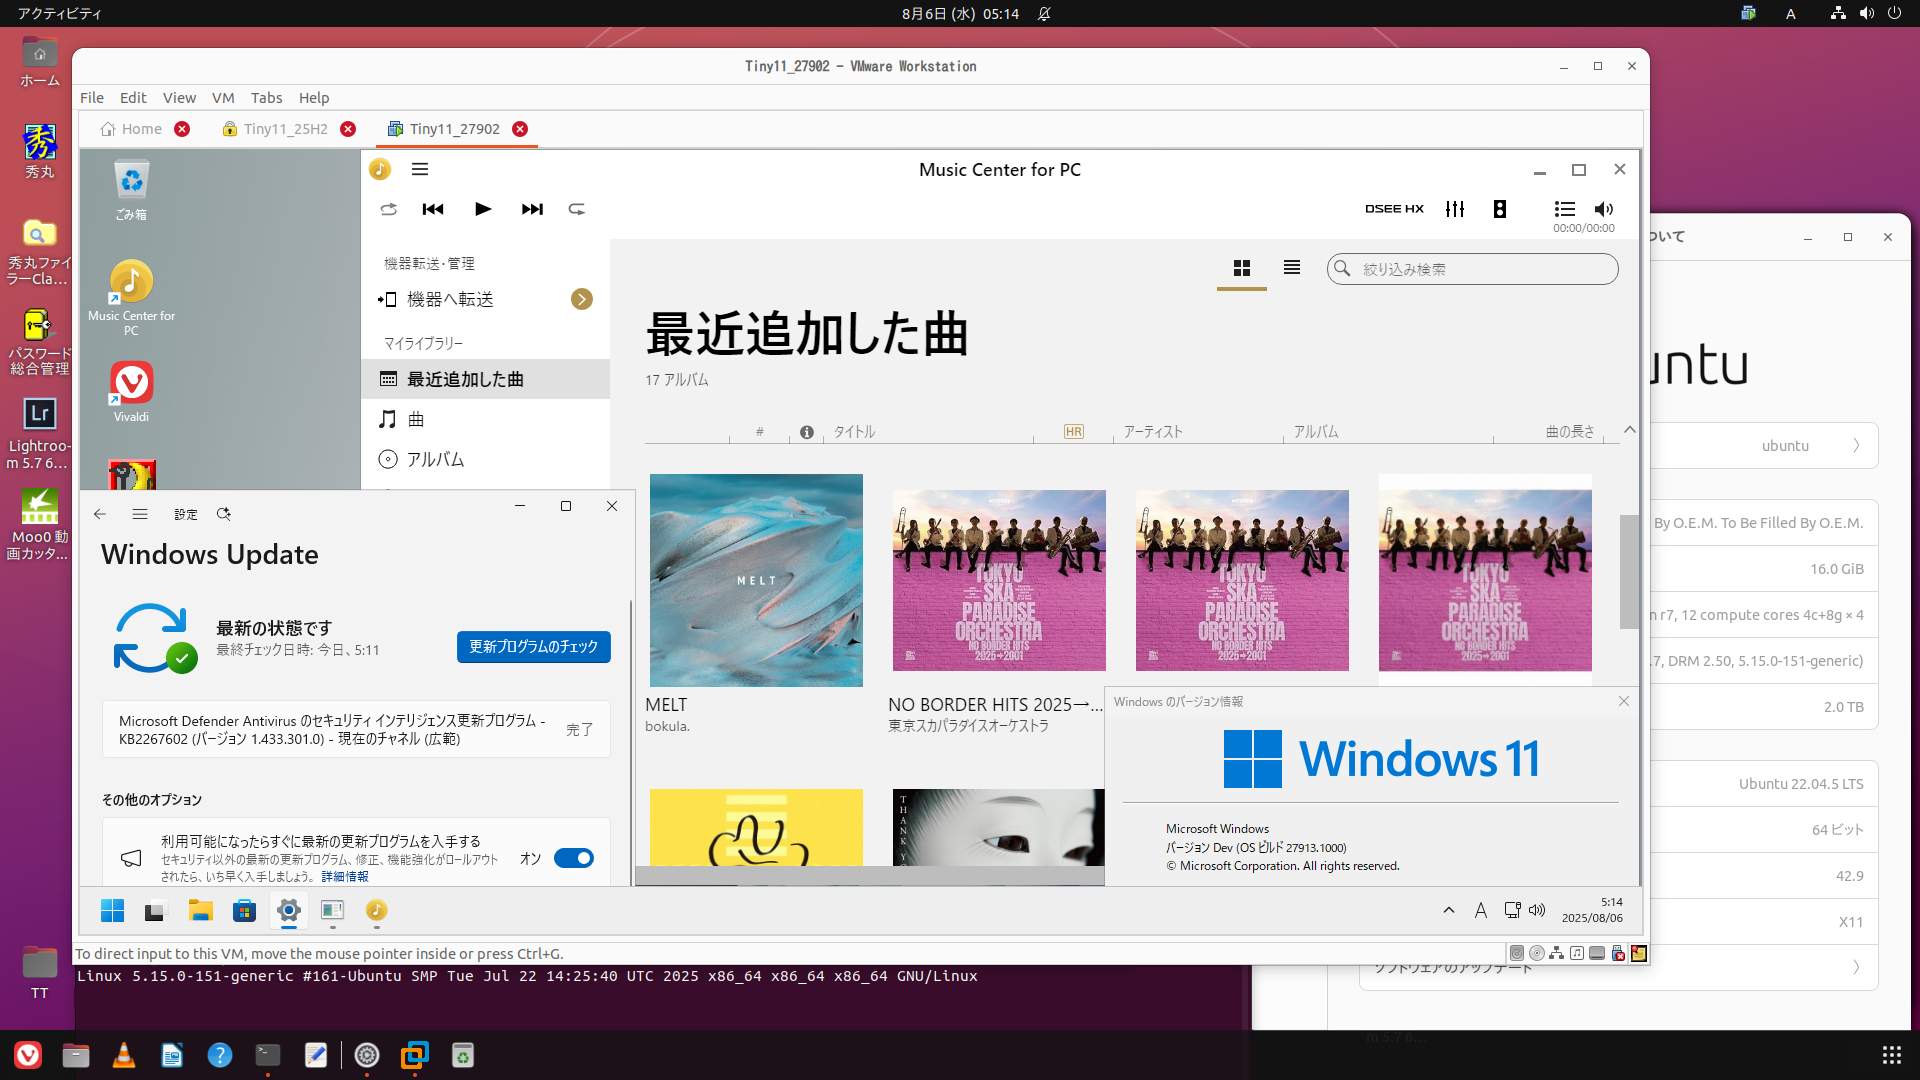
Task: Expand the 機器へ転送 arrow button
Action: [582, 299]
